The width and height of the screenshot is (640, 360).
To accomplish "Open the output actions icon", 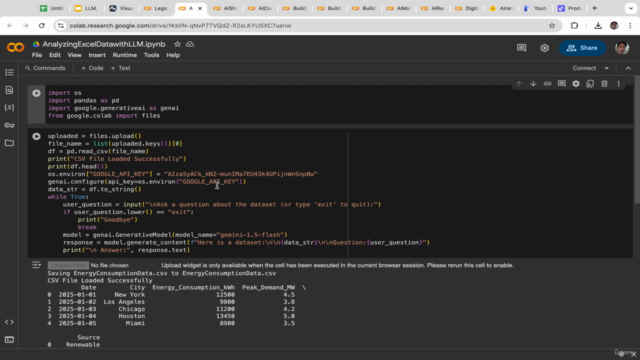I will (x=36, y=265).
